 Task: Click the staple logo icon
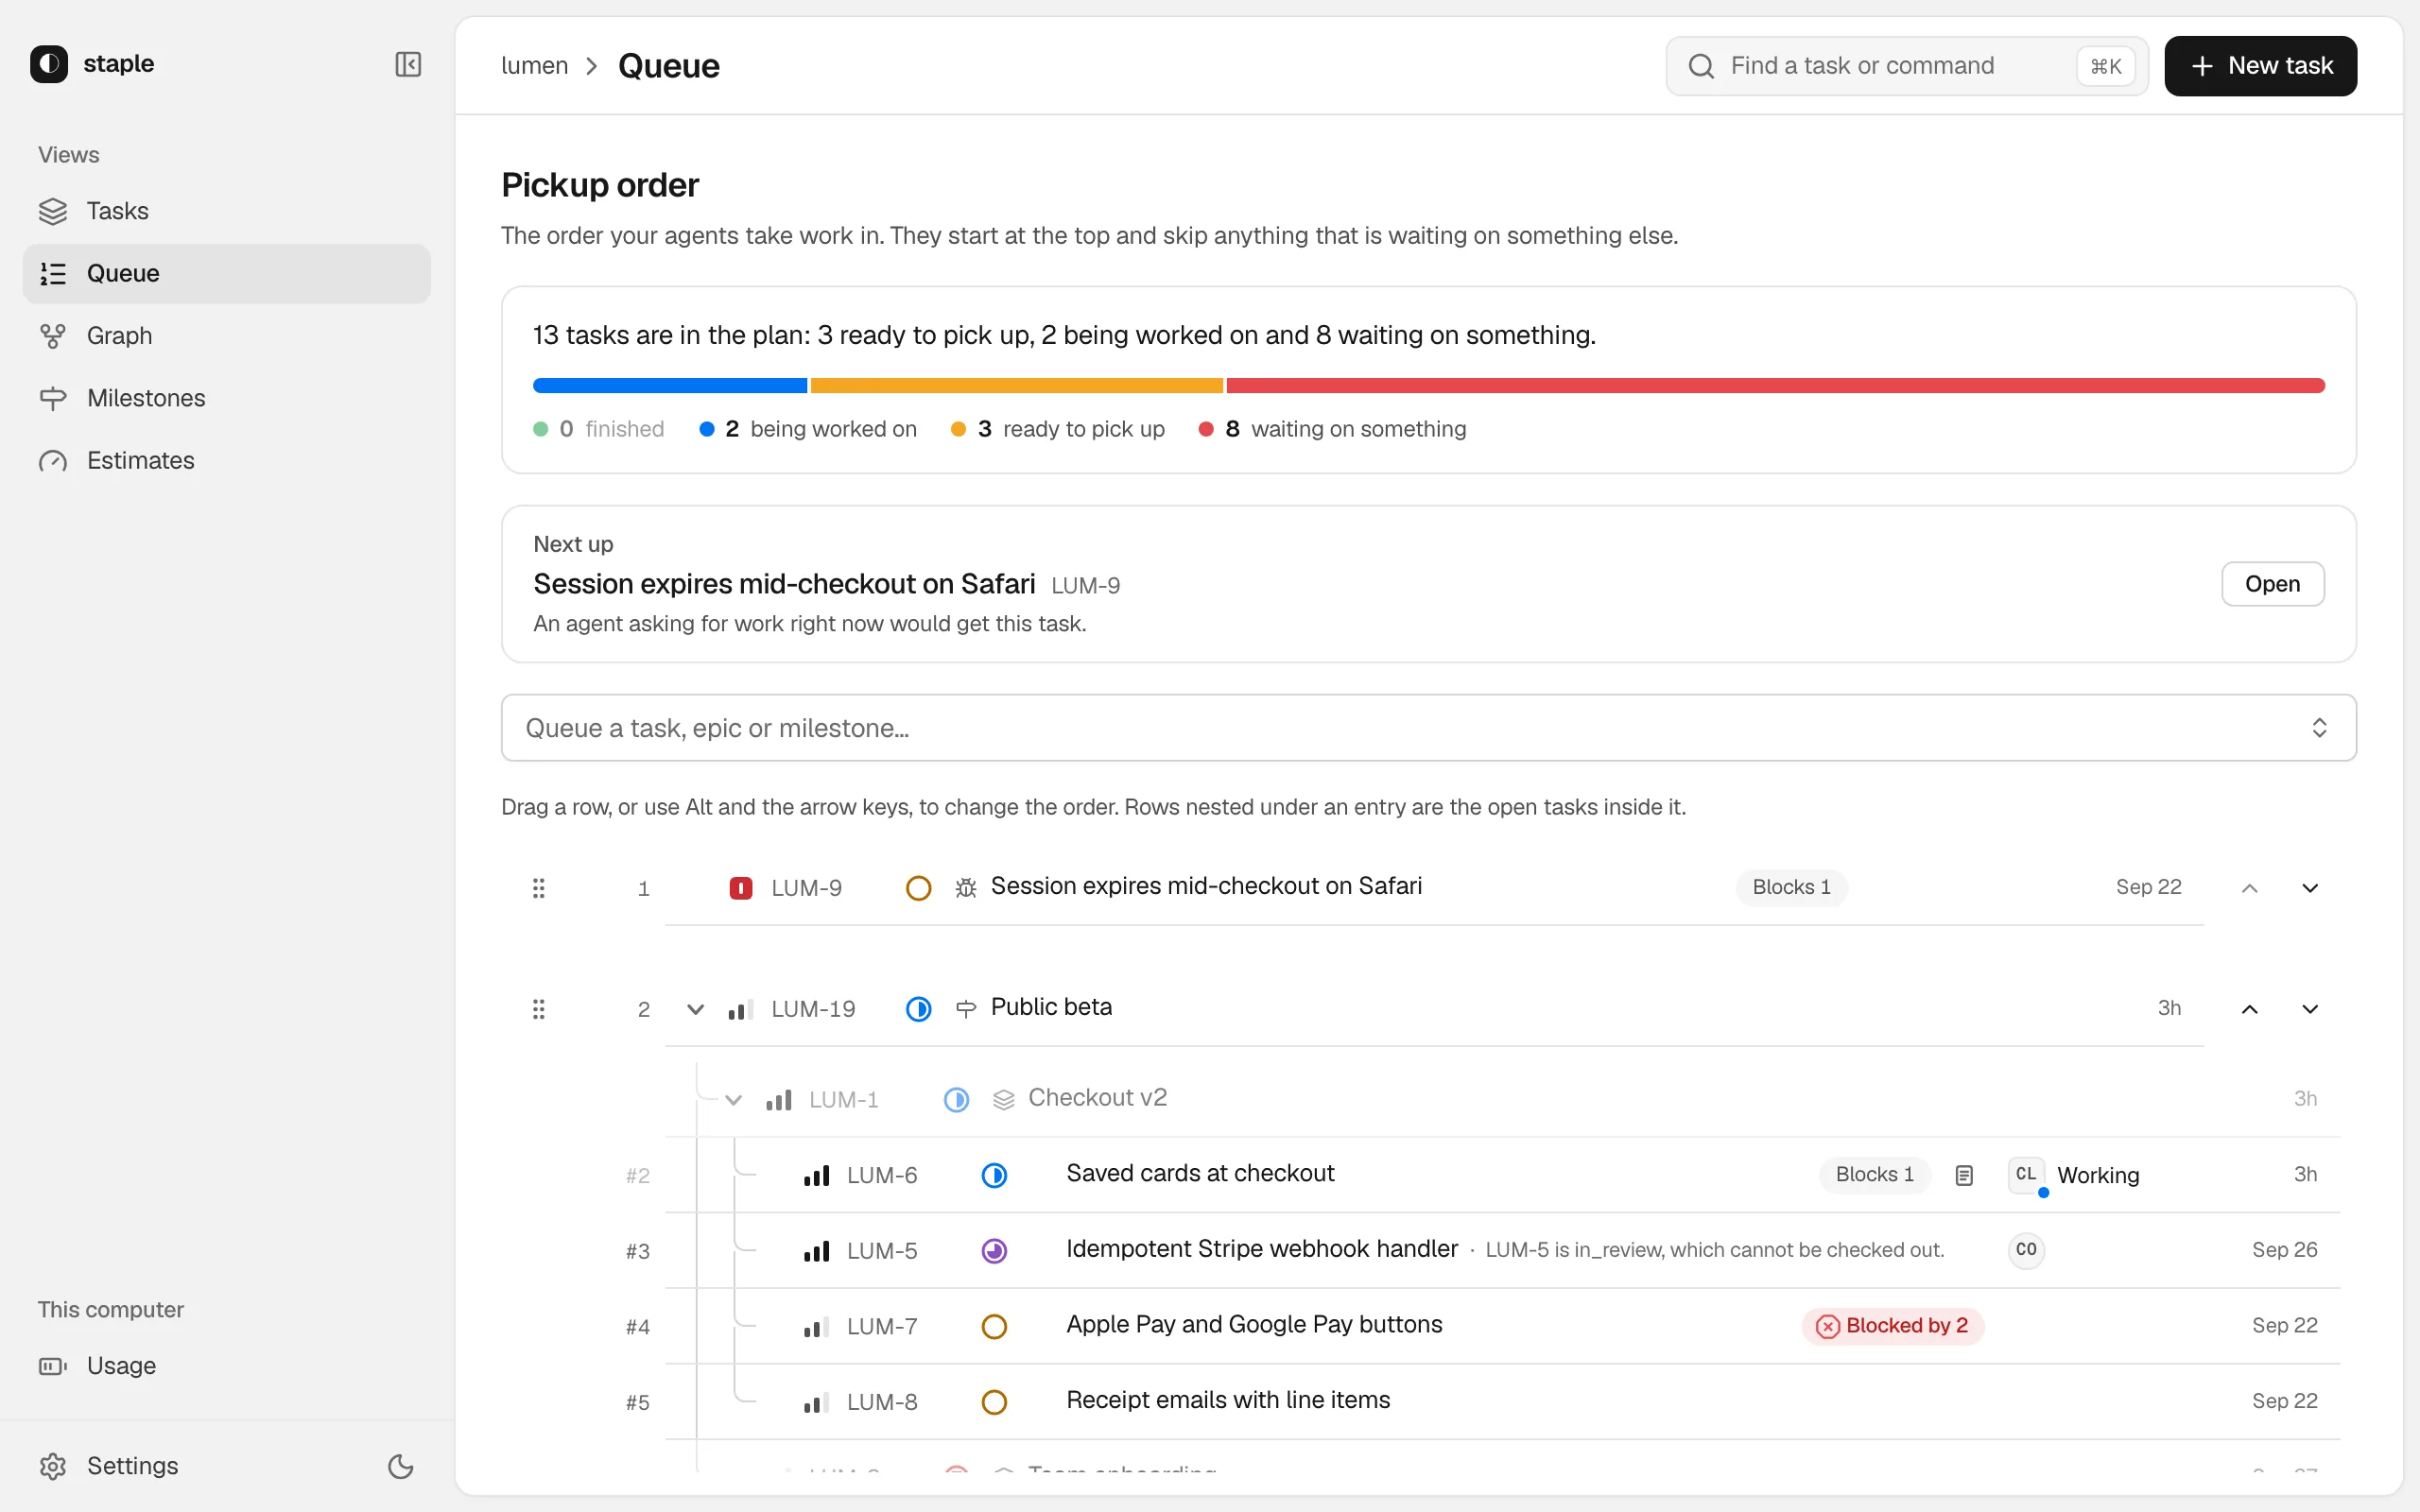pyautogui.click(x=49, y=64)
